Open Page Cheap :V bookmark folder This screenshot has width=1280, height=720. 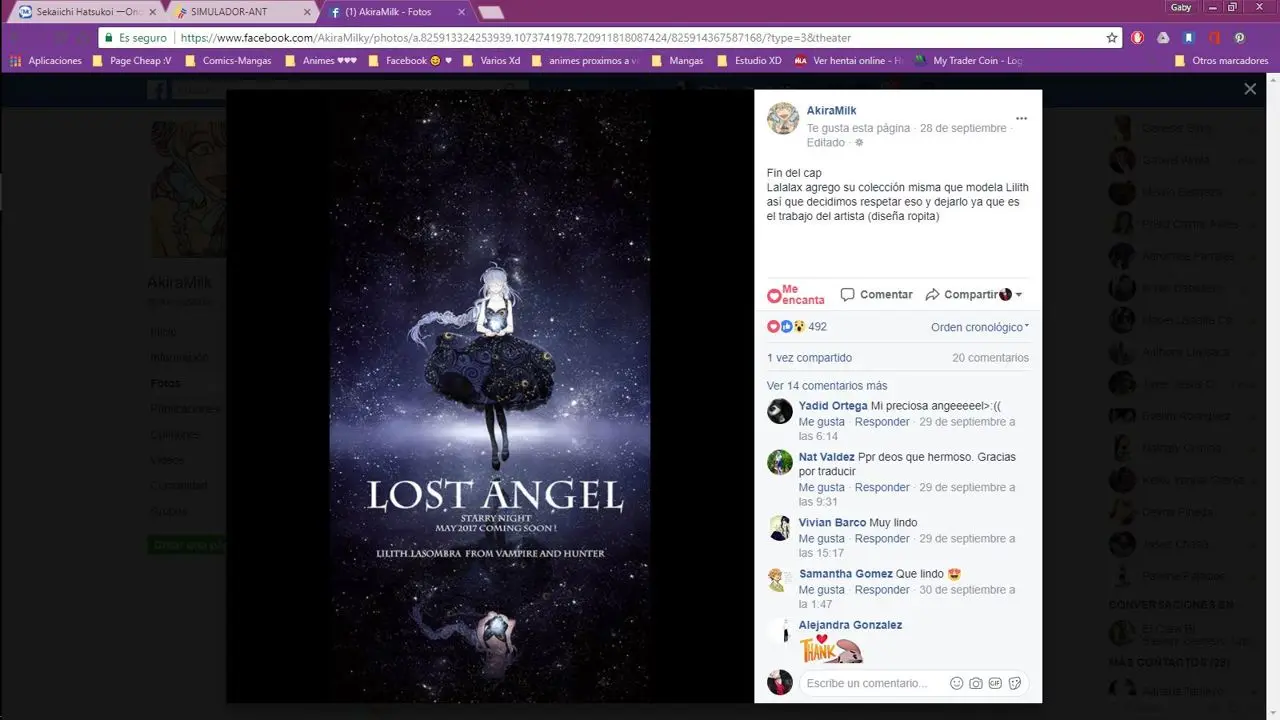pos(132,60)
